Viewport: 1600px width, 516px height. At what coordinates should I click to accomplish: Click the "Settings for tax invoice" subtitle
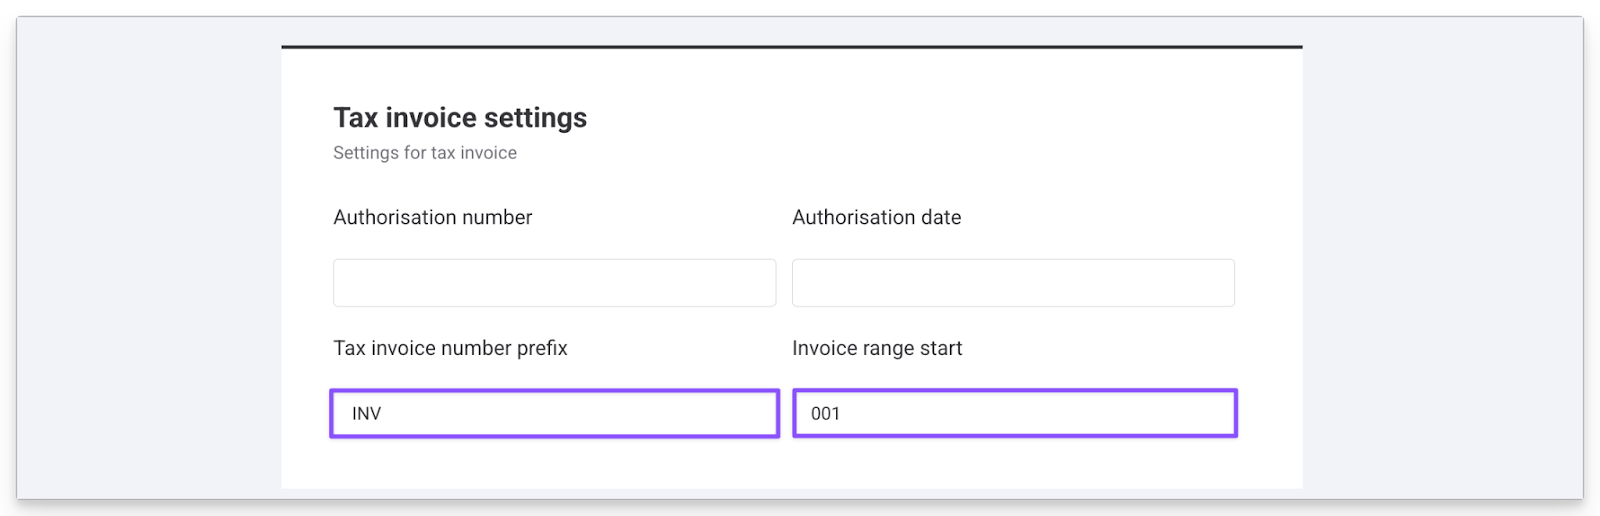(x=425, y=153)
